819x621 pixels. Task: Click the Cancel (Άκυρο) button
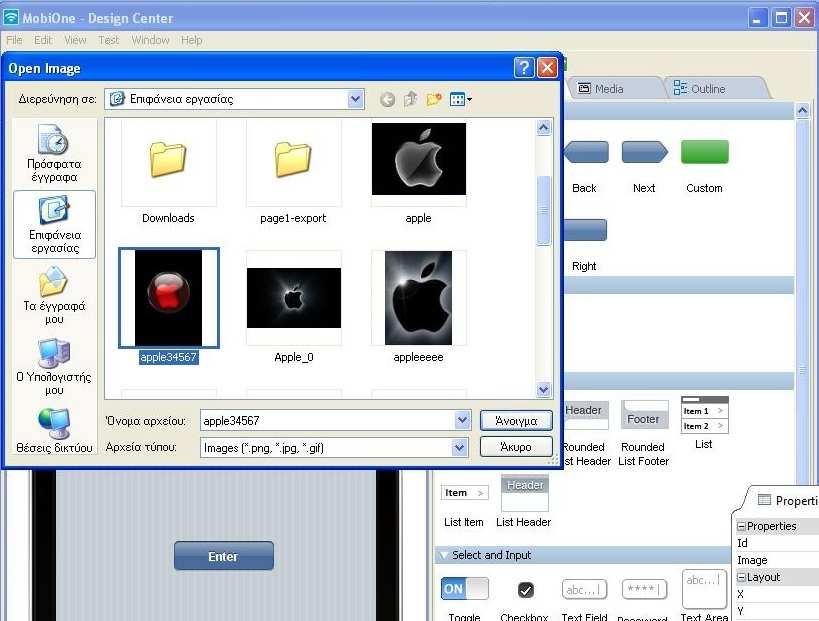(516, 447)
